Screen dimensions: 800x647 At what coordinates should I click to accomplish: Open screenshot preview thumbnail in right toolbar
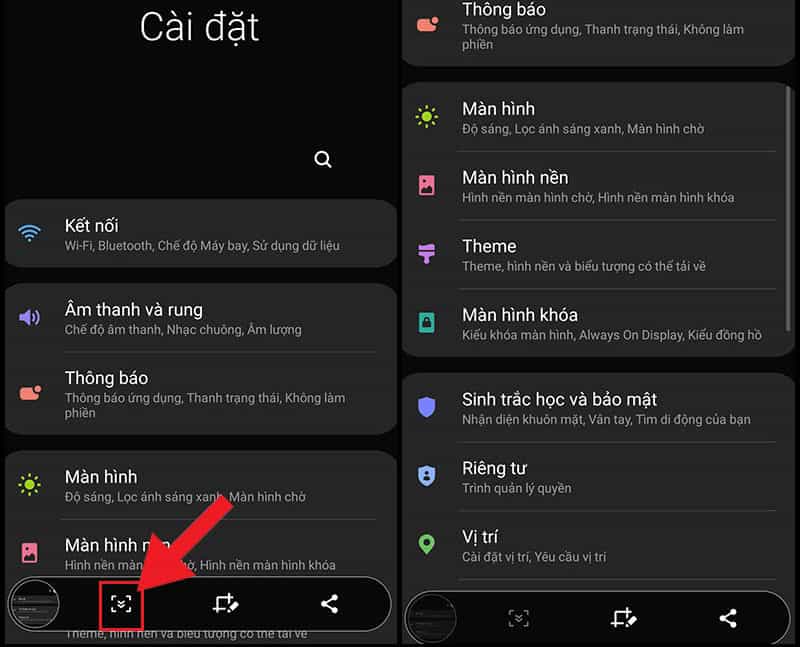(432, 618)
